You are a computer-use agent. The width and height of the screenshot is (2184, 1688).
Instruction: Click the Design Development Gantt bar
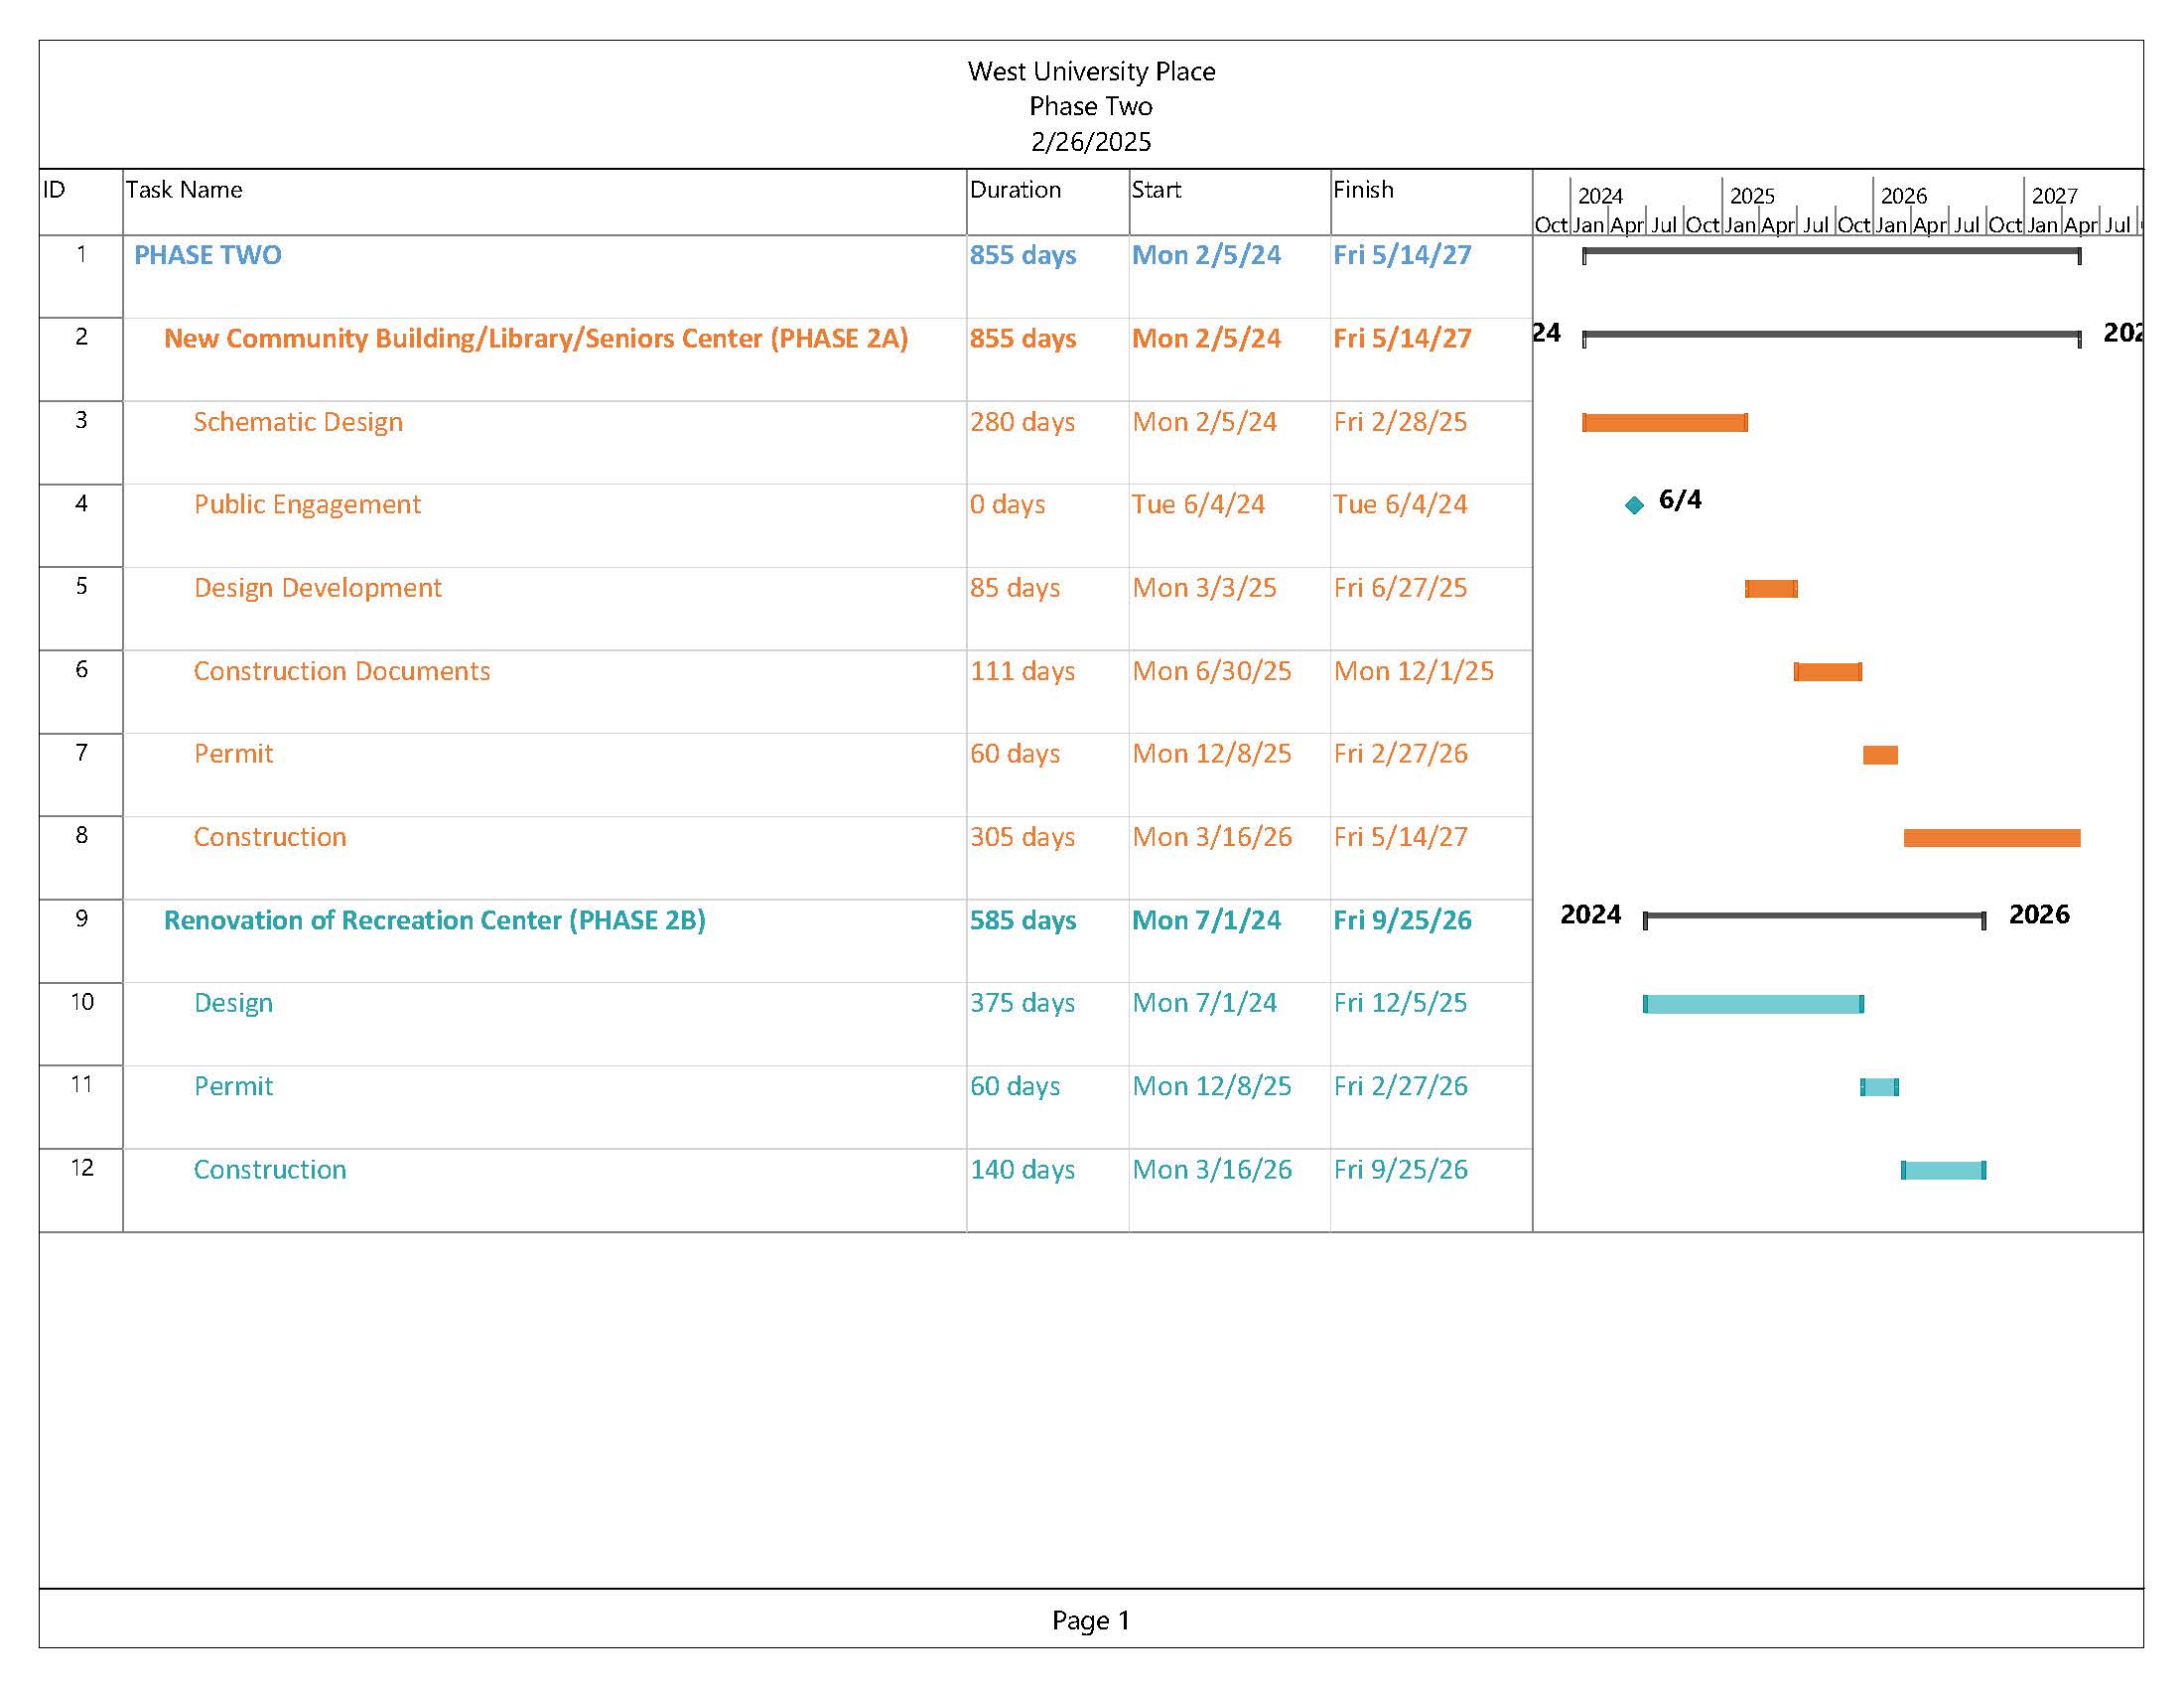tap(1771, 588)
